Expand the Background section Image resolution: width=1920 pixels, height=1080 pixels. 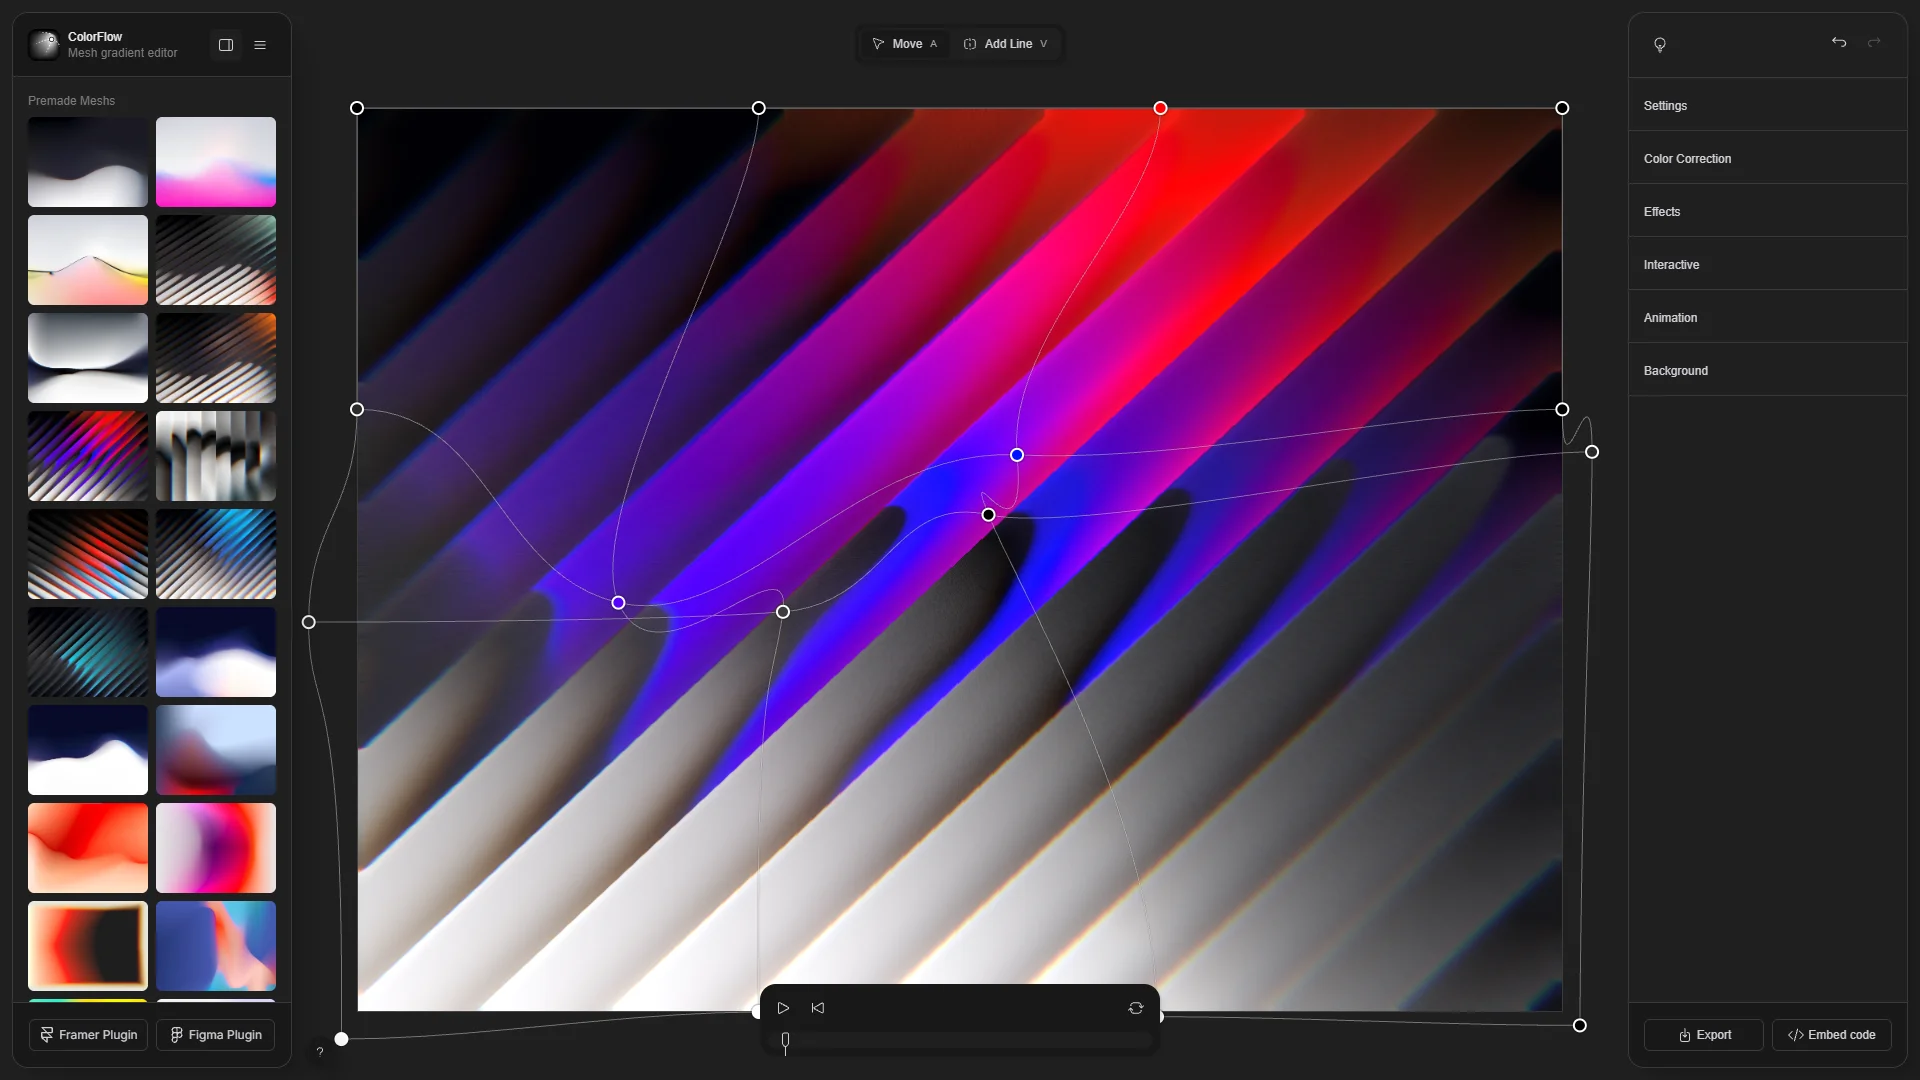click(1768, 370)
